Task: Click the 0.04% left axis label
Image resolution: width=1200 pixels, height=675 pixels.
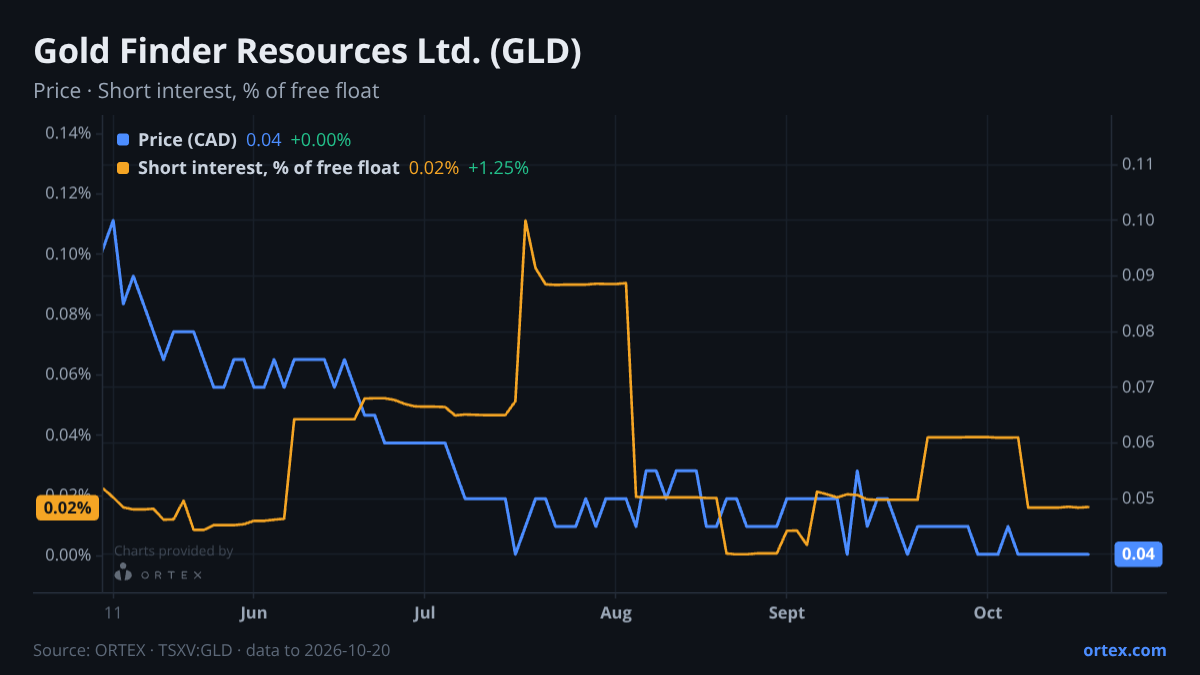Action: click(x=68, y=435)
